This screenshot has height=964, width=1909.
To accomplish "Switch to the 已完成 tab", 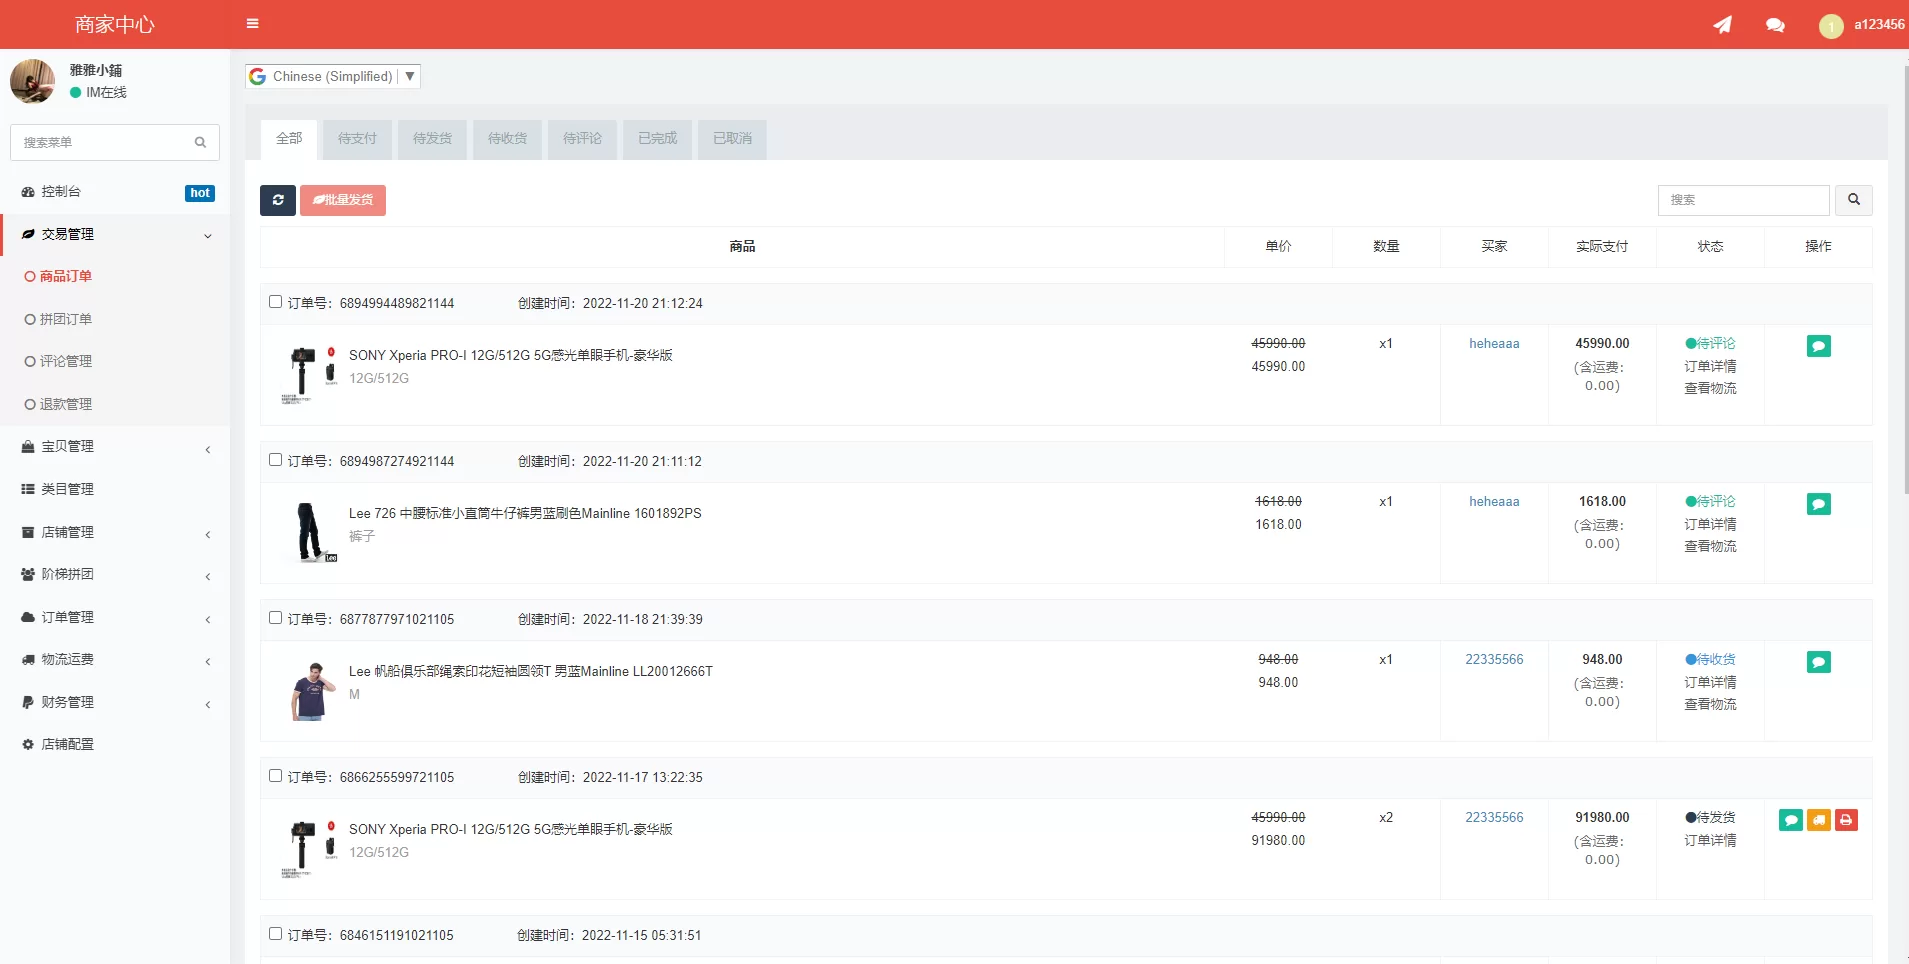I will tap(657, 139).
